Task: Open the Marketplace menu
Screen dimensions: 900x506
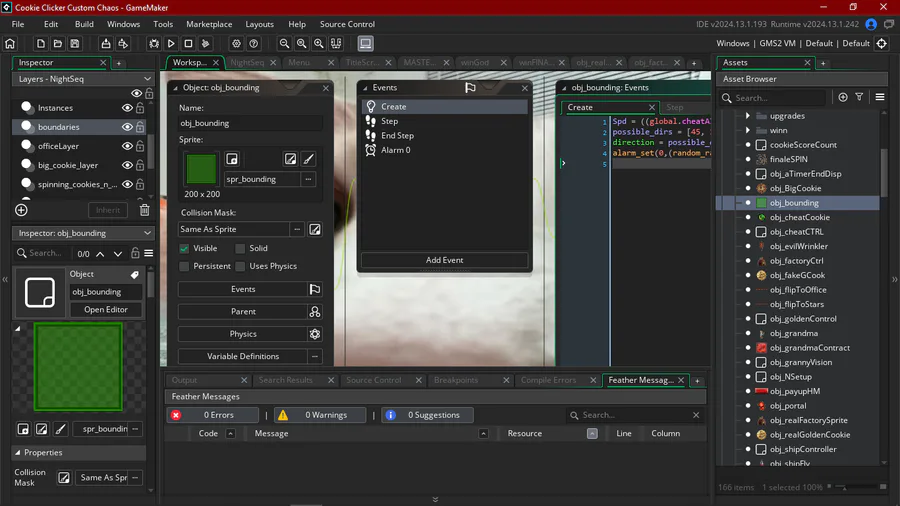Action: [x=209, y=24]
